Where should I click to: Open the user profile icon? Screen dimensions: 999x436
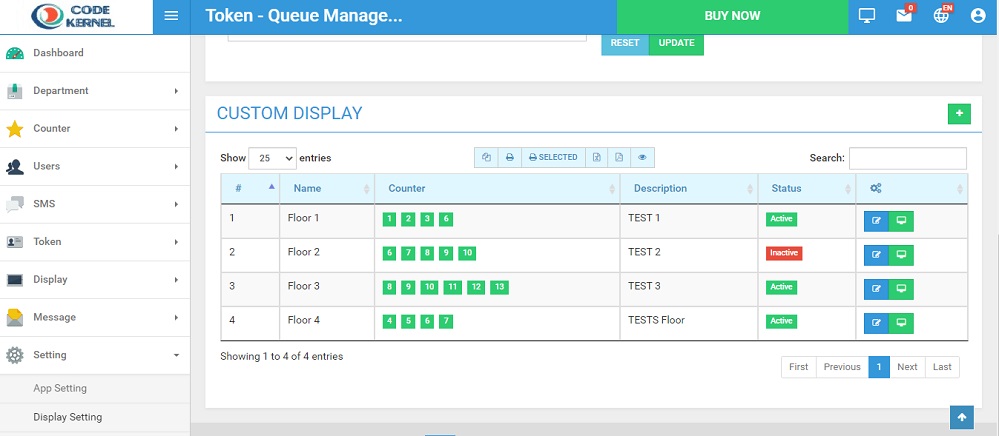978,16
